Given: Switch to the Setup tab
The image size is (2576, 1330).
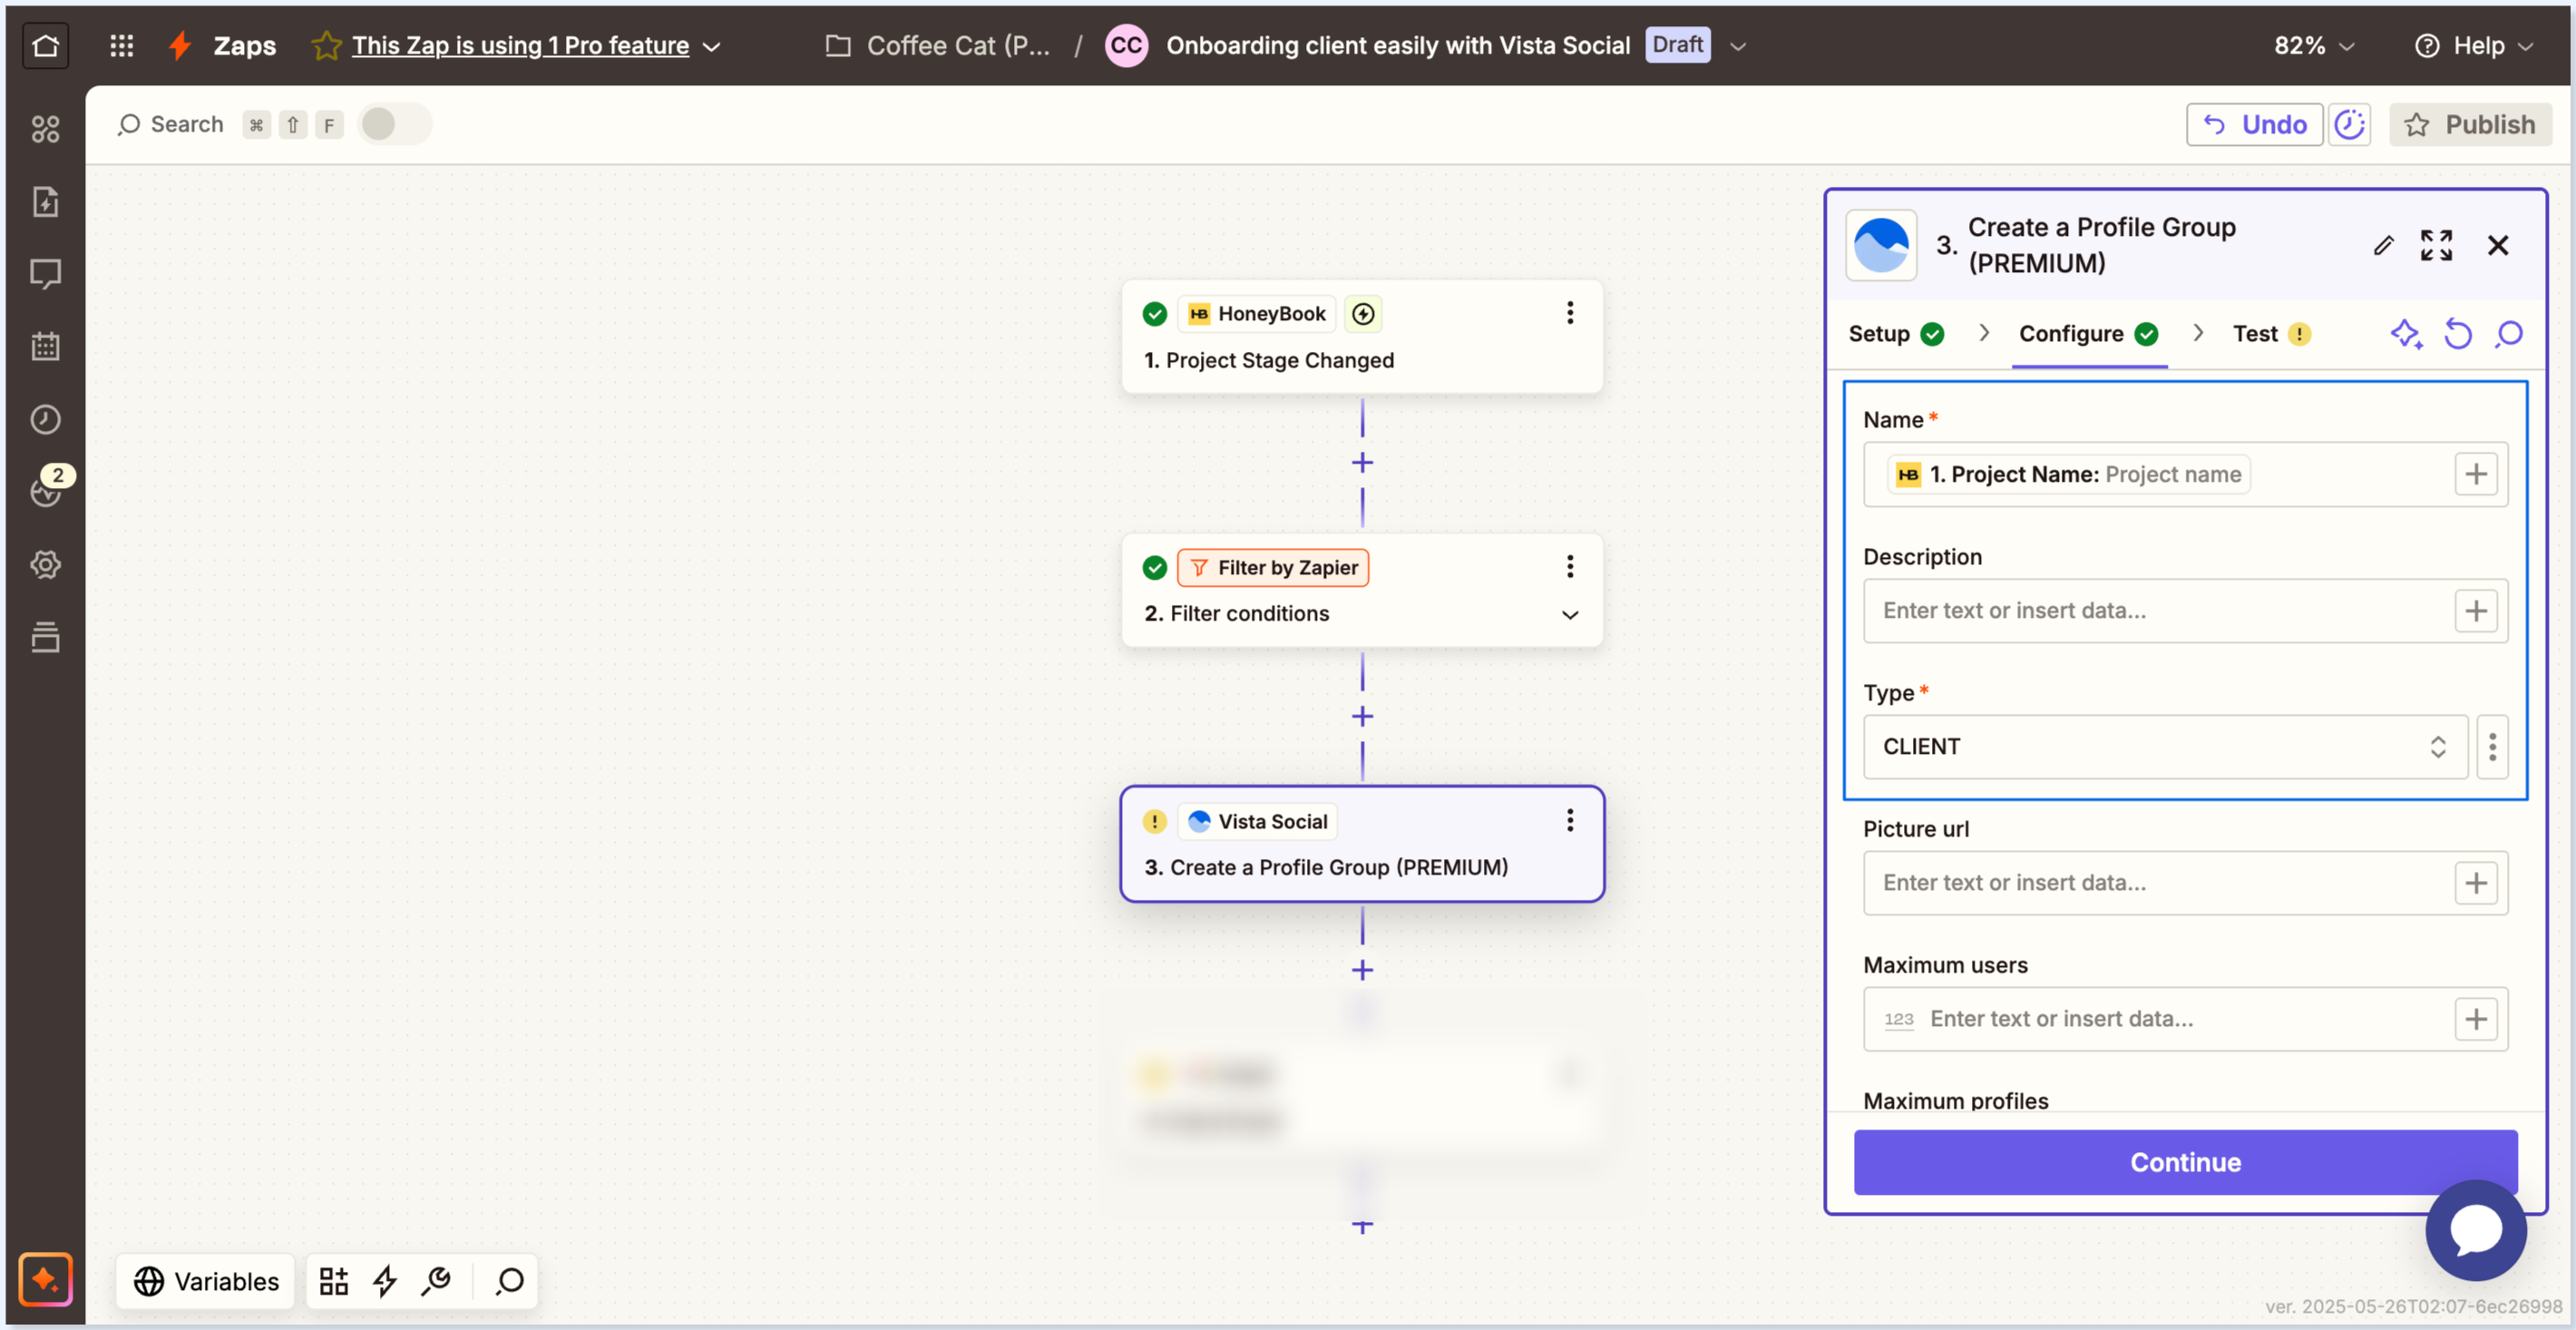Looking at the screenshot, I should coord(1895,334).
